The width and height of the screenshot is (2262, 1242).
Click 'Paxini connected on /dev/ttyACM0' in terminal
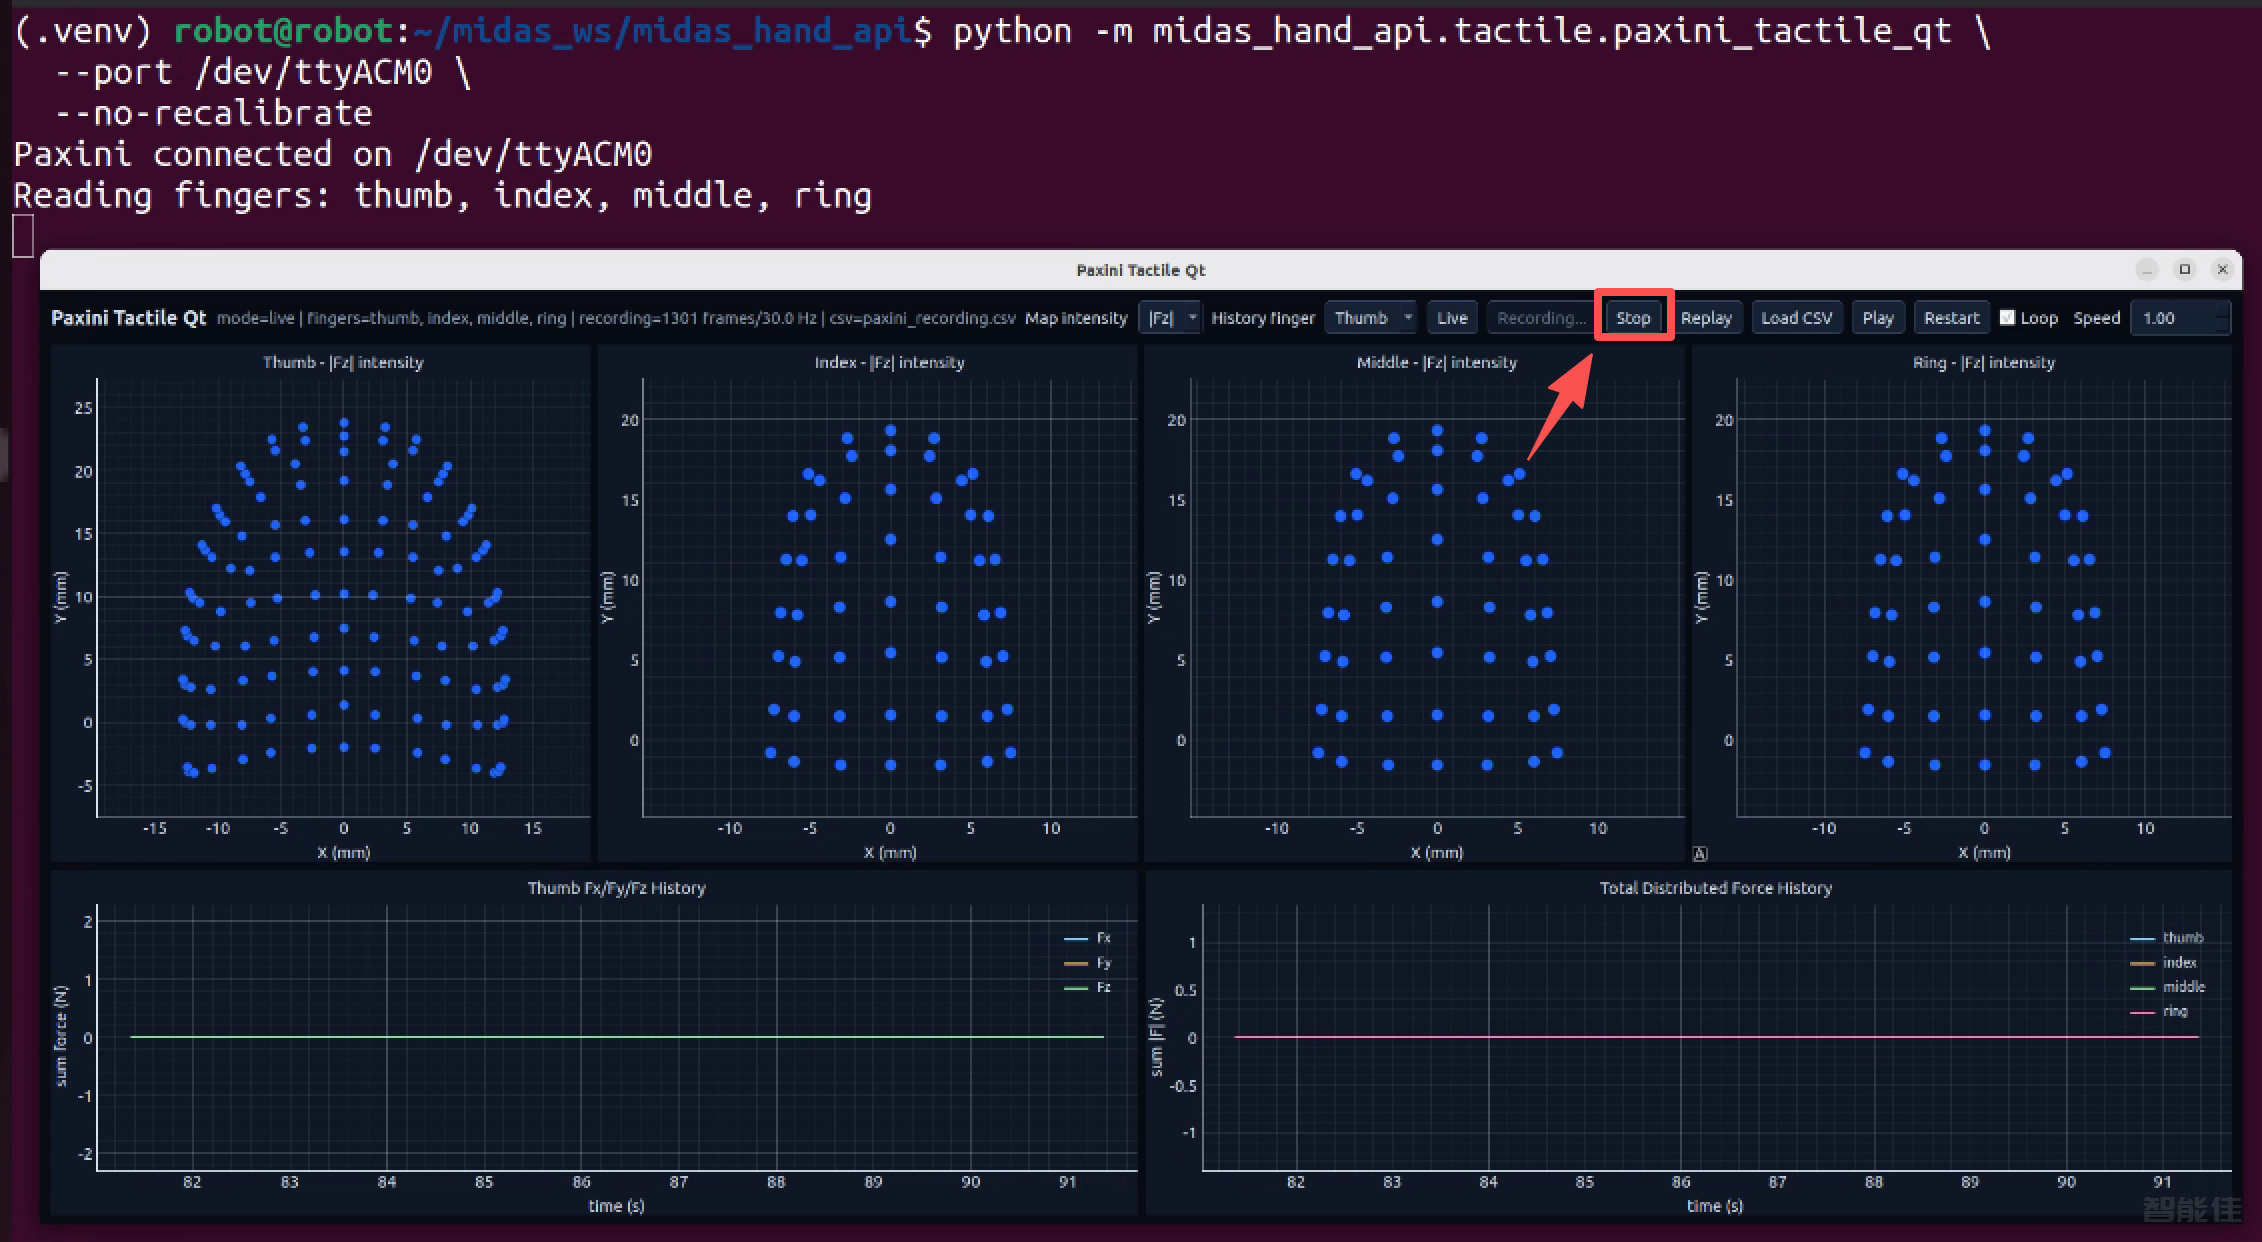(x=332, y=154)
